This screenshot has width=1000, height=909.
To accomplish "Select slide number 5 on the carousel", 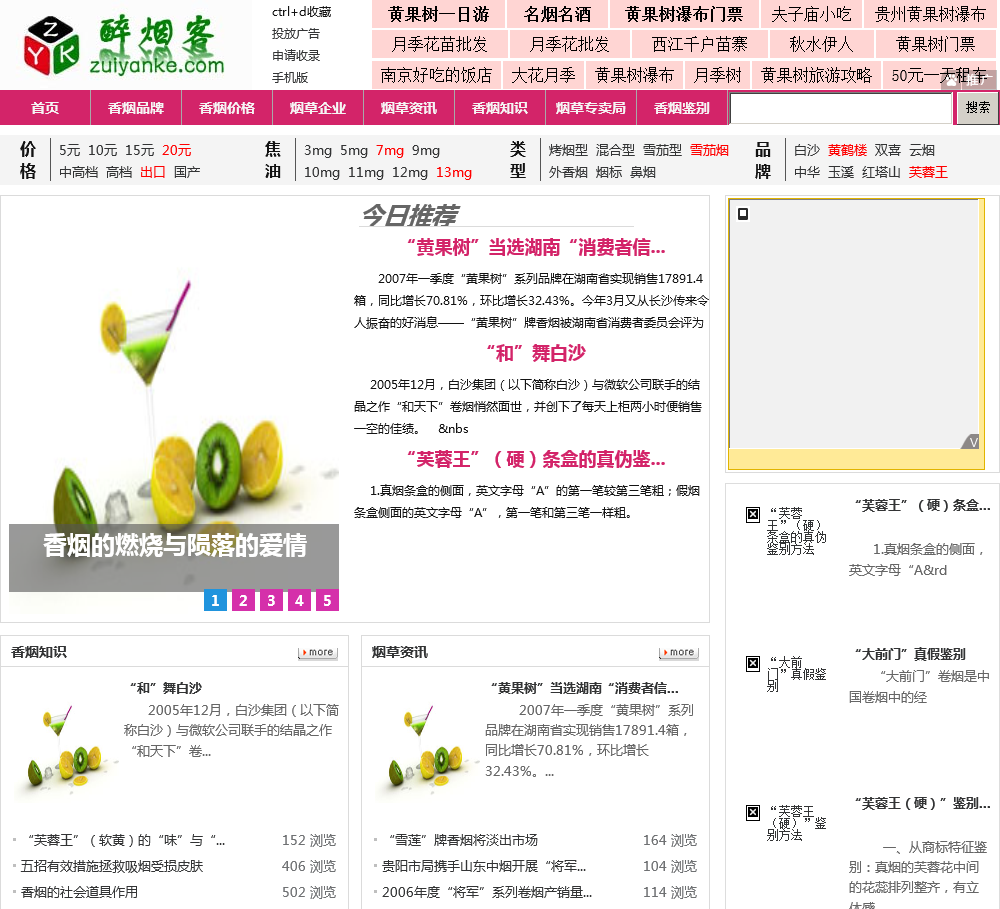I will (328, 600).
